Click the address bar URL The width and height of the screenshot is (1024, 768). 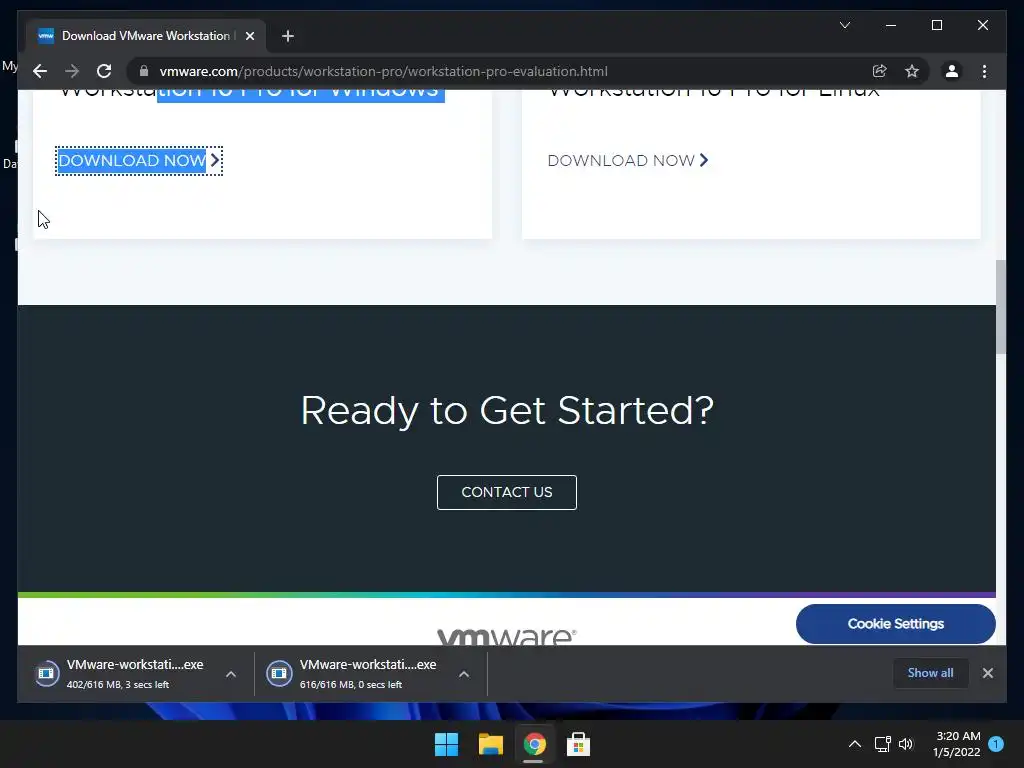point(384,71)
